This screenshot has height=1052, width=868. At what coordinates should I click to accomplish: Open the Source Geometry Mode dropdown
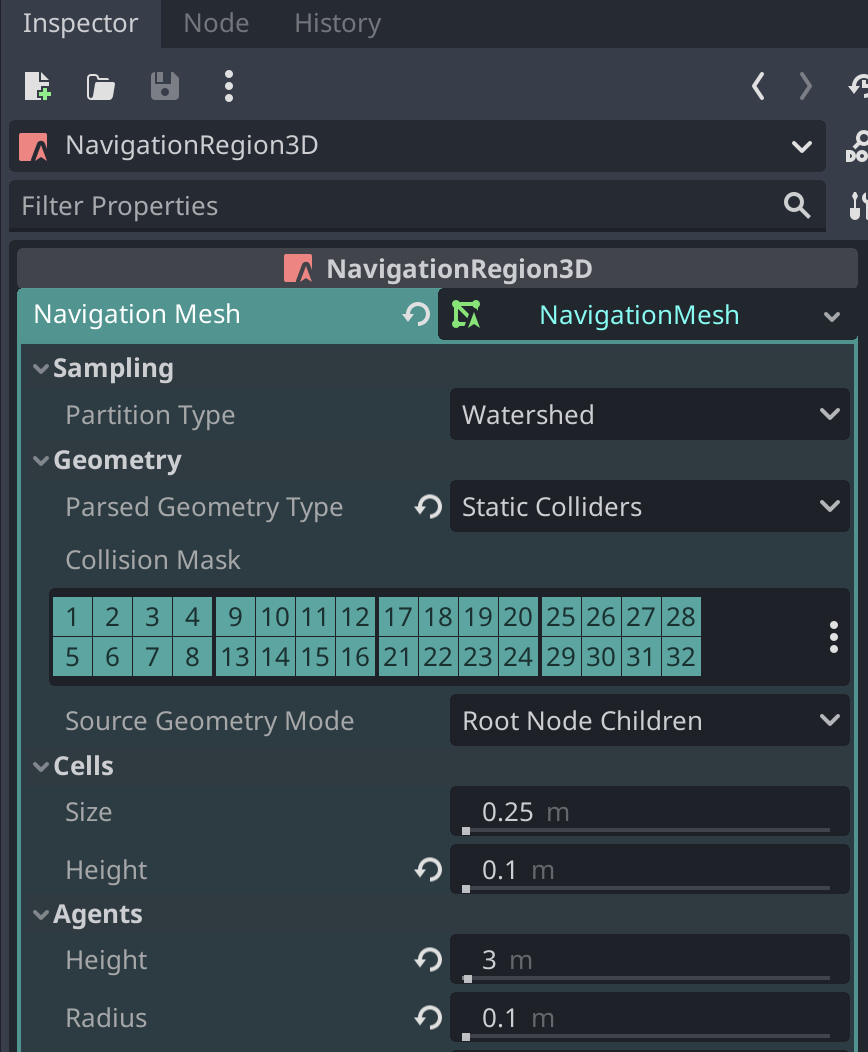pyautogui.click(x=649, y=720)
